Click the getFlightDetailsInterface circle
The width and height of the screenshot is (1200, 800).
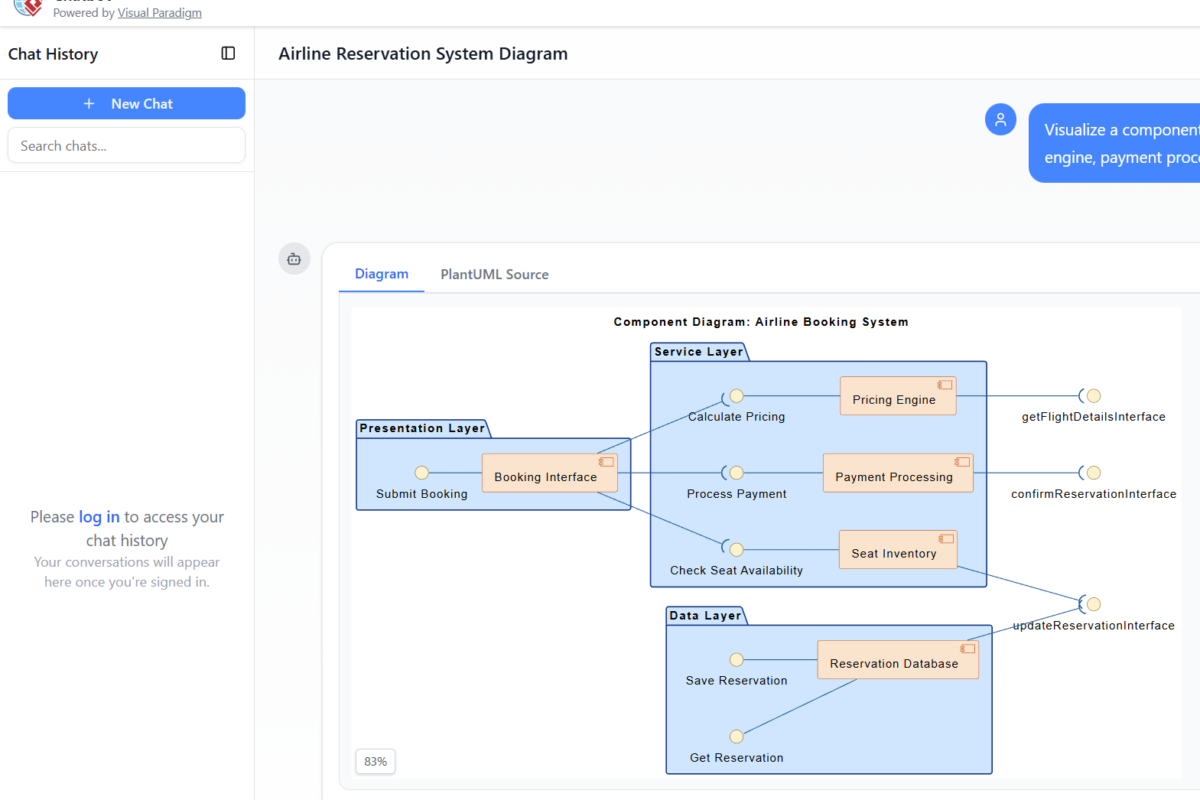(x=1093, y=396)
